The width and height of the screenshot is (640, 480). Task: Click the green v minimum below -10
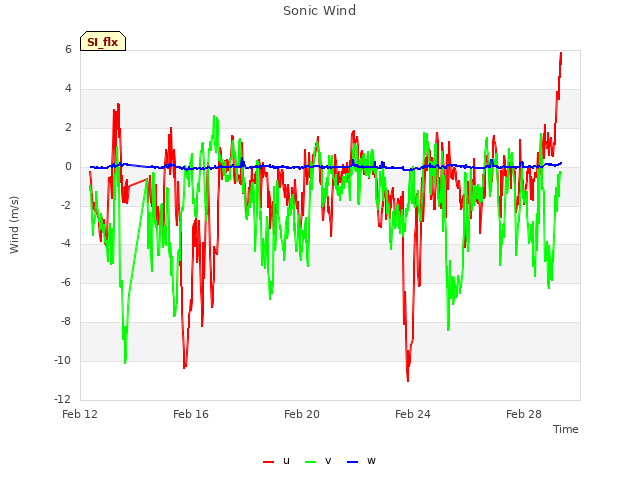[125, 362]
